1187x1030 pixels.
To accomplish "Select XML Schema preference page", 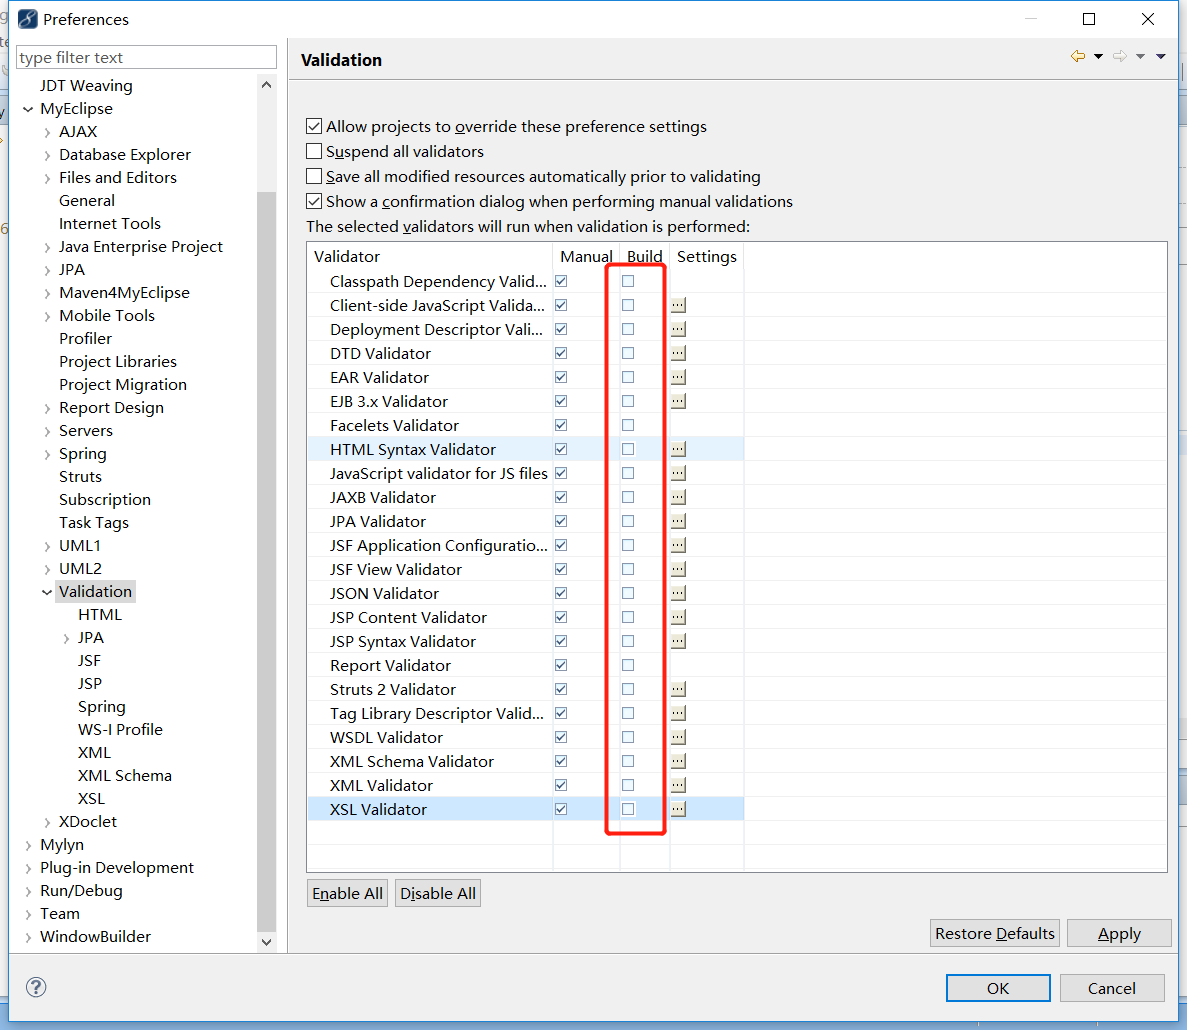I will pyautogui.click(x=125, y=776).
